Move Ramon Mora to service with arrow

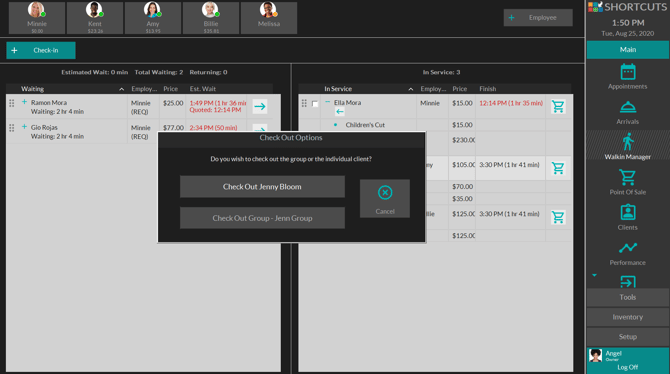[260, 106]
